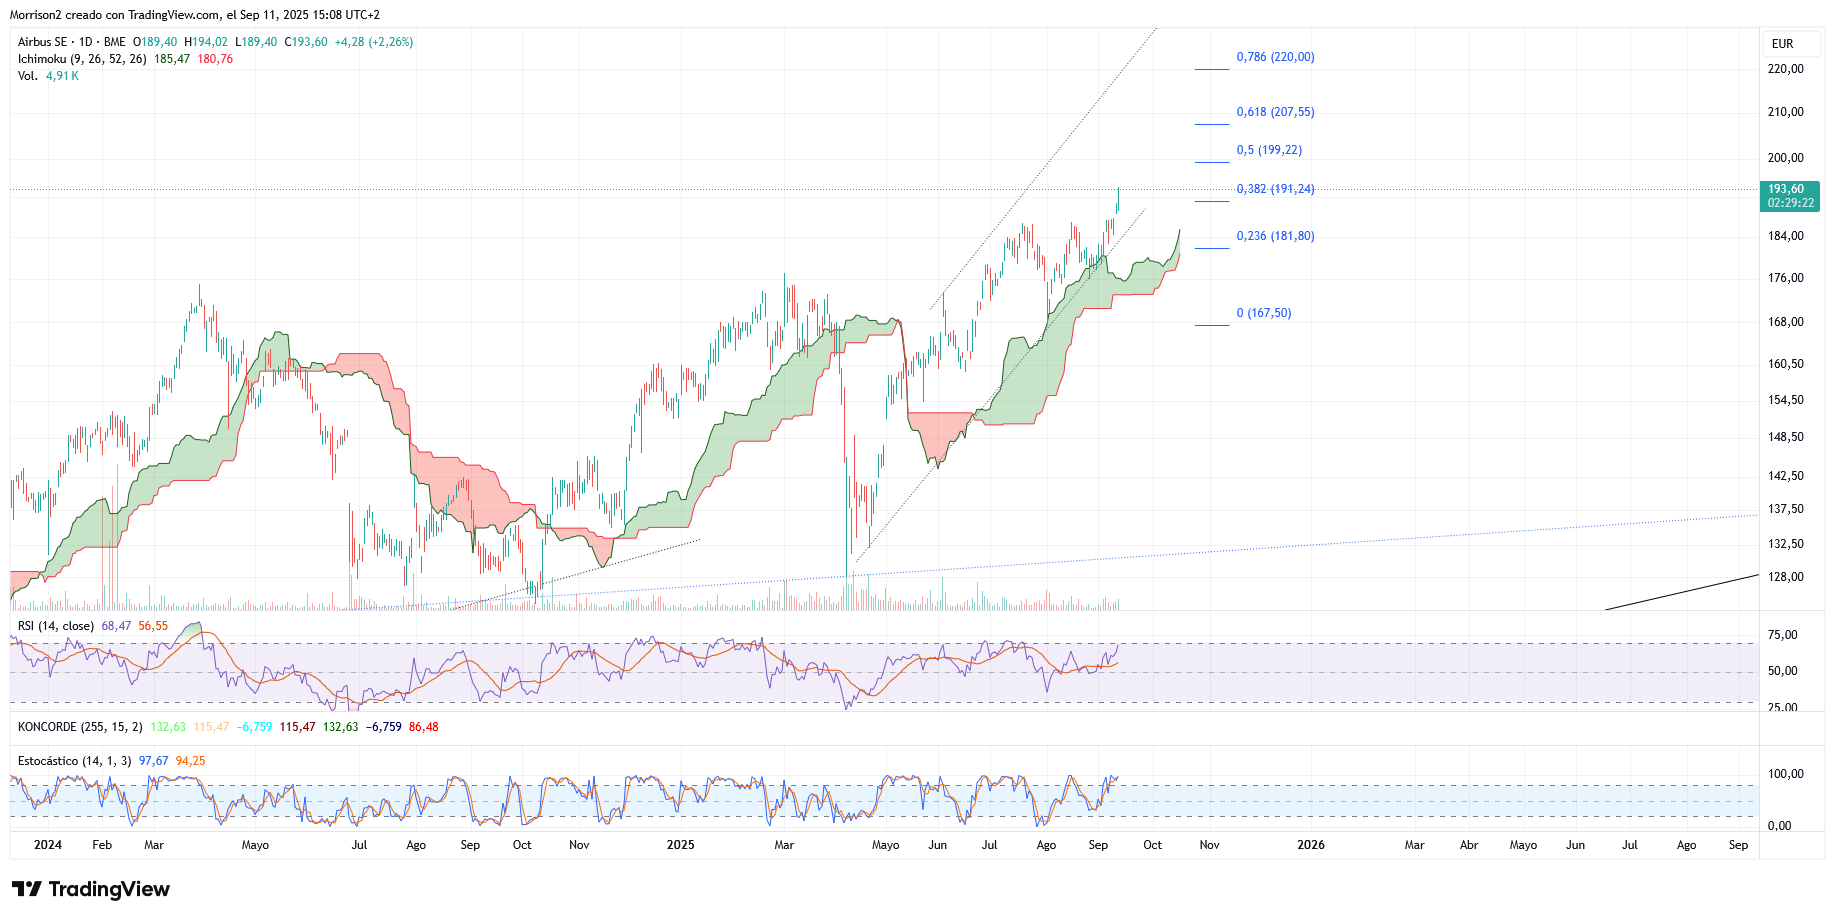Click the Koncorde value 86,48
Image resolution: width=1835 pixels, height=919 pixels.
coord(424,727)
